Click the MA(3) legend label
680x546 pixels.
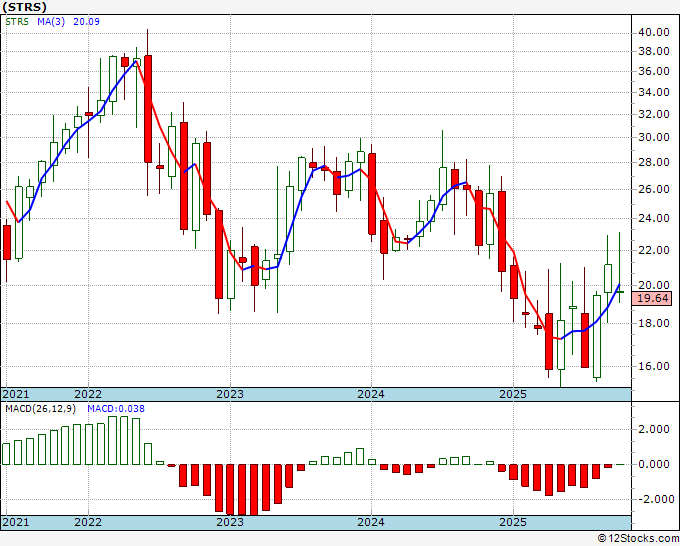(51, 21)
